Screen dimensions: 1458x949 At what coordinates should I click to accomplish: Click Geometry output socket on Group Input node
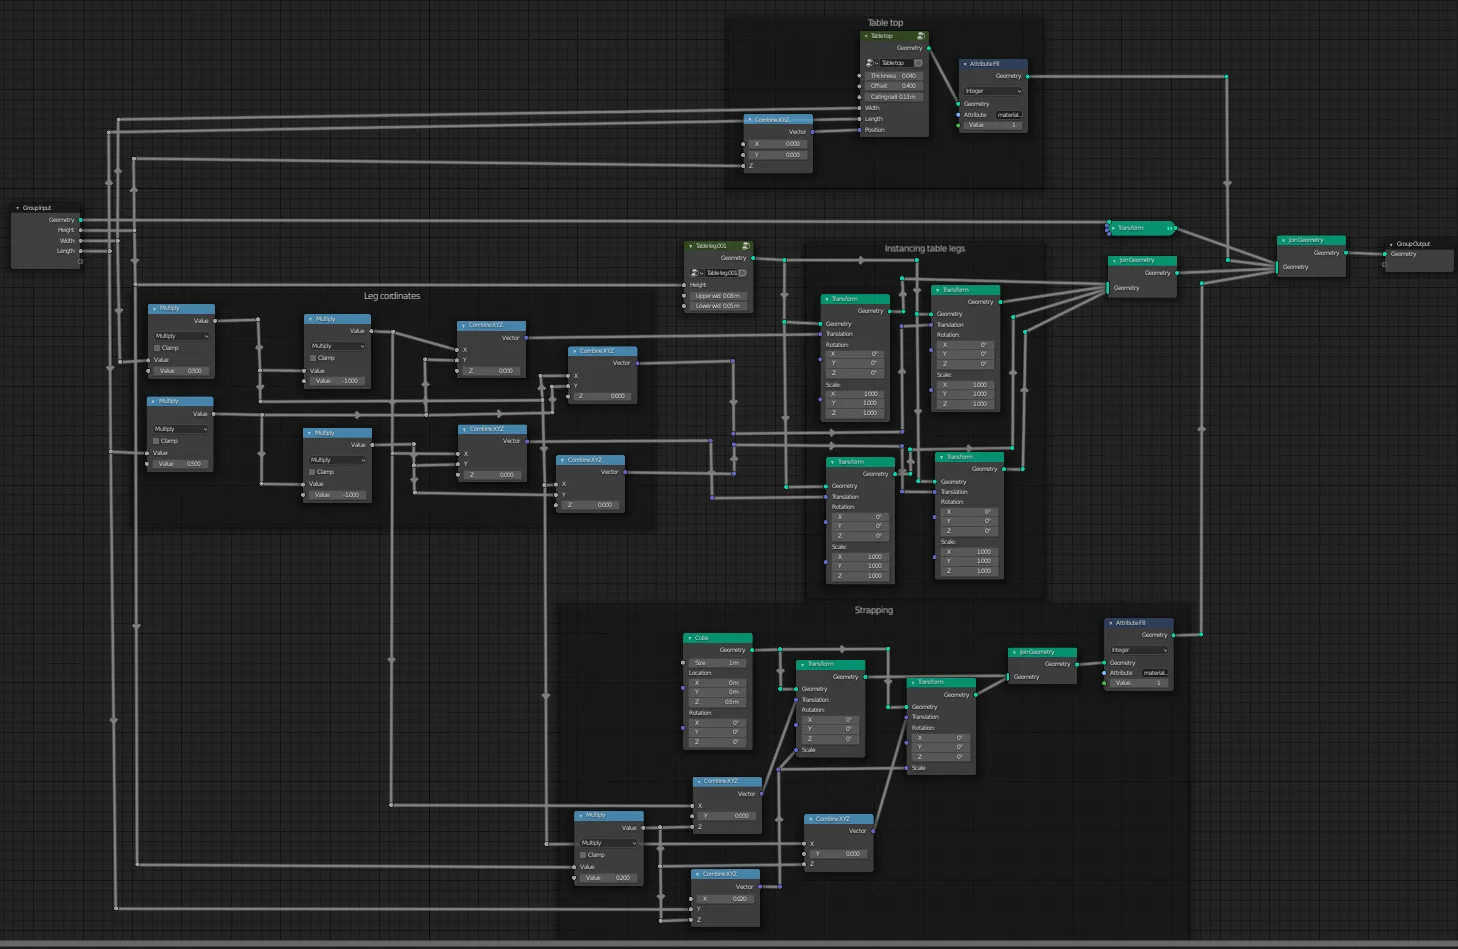pos(81,220)
